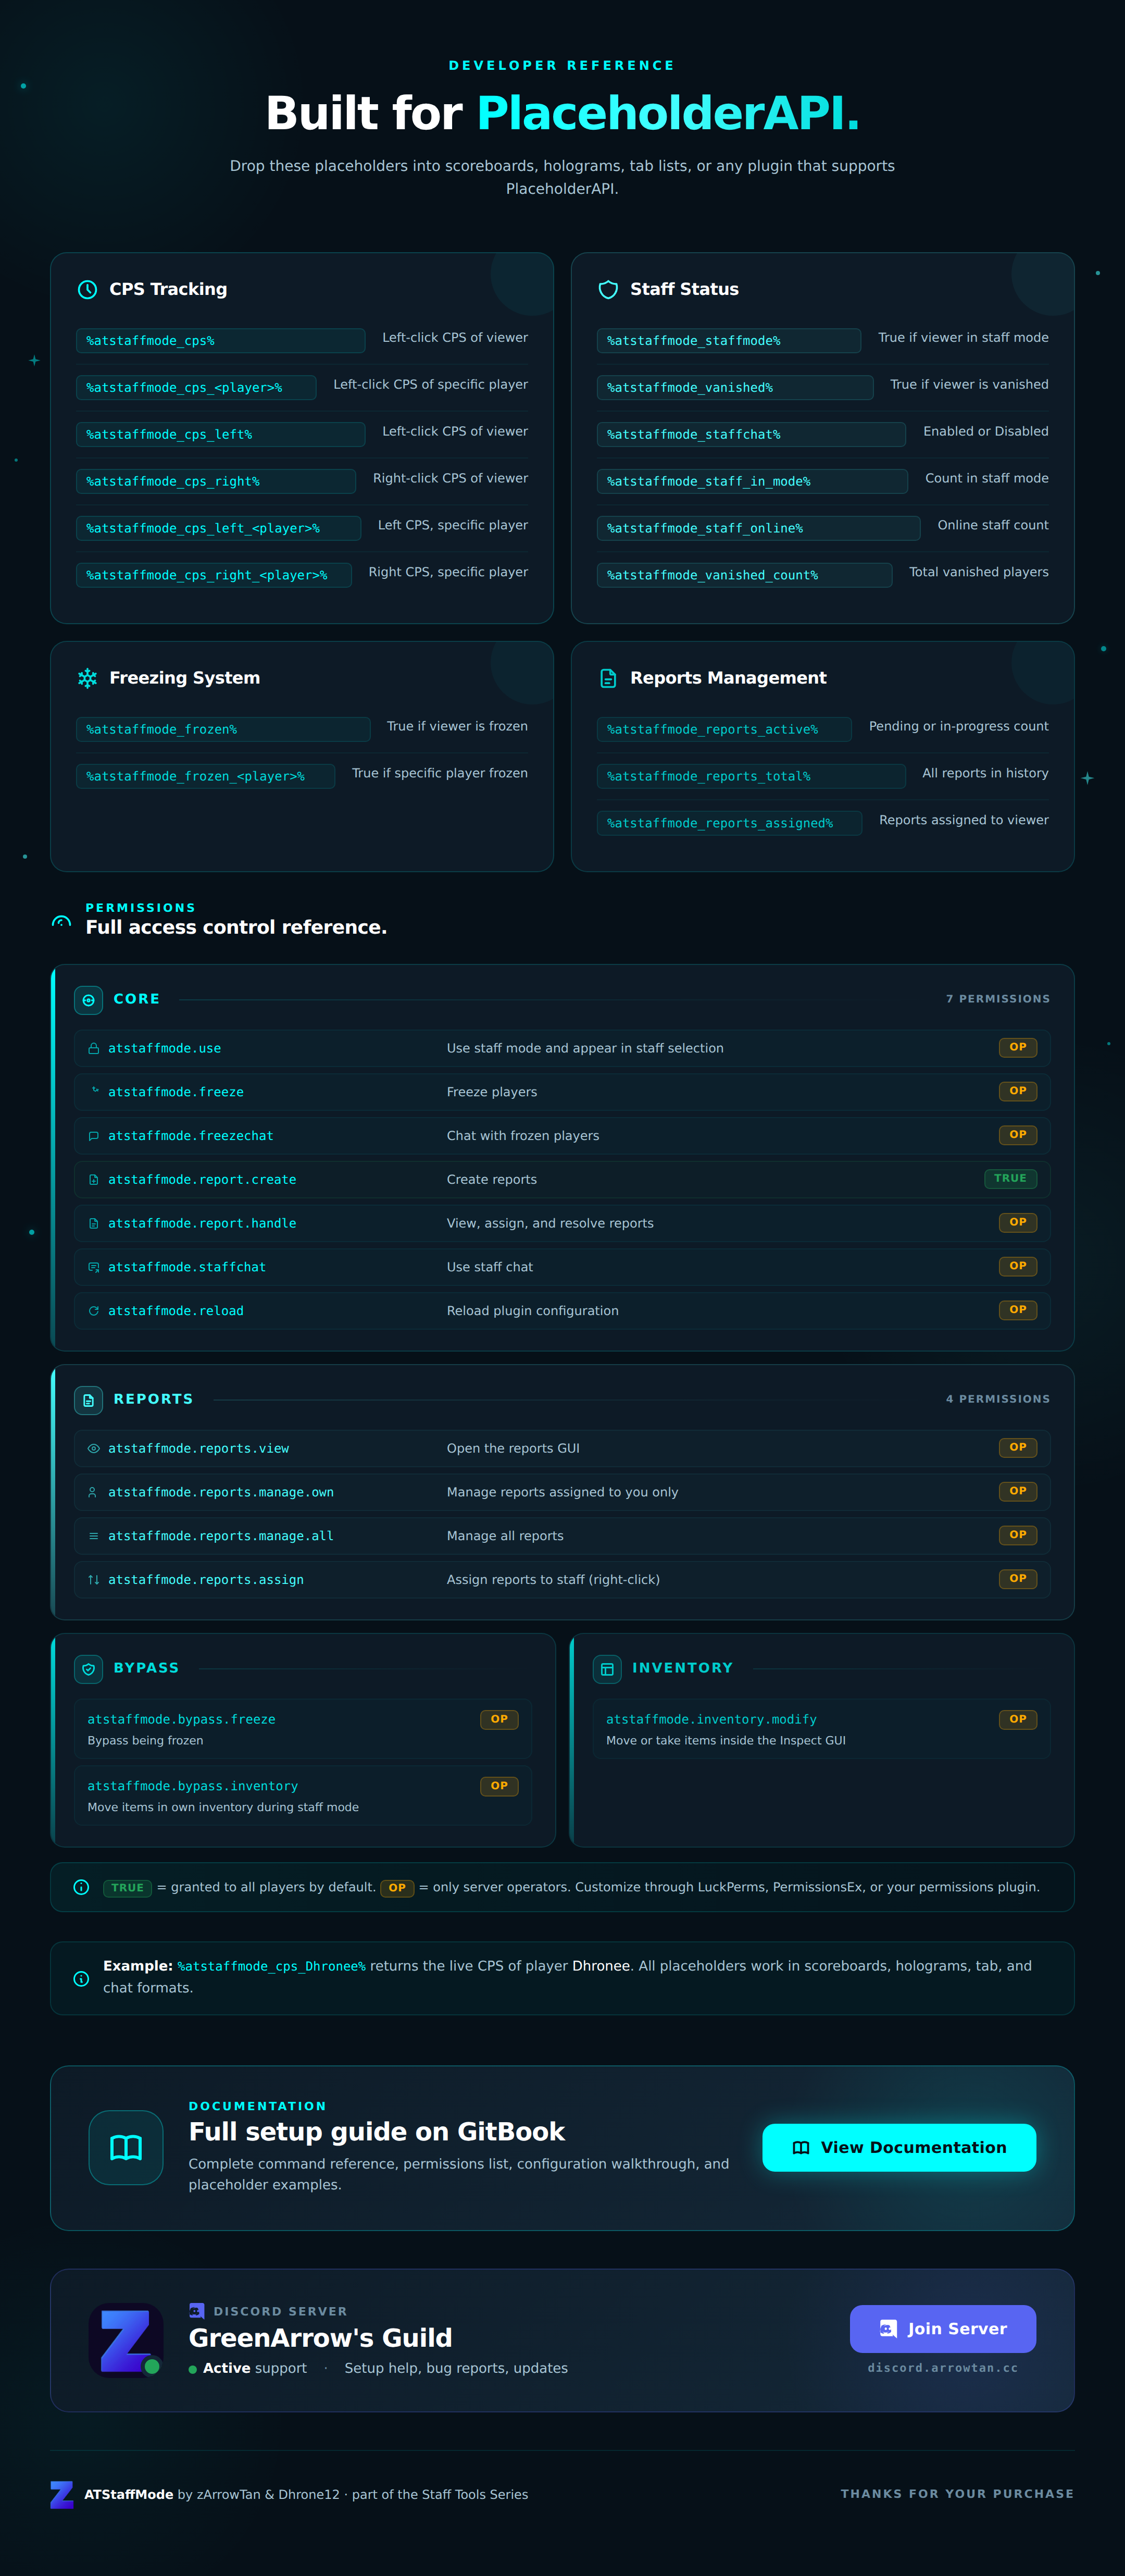Select the %atstaffmode_vanished% placeholder code
This screenshot has height=2576, width=1125.
pyautogui.click(x=735, y=388)
